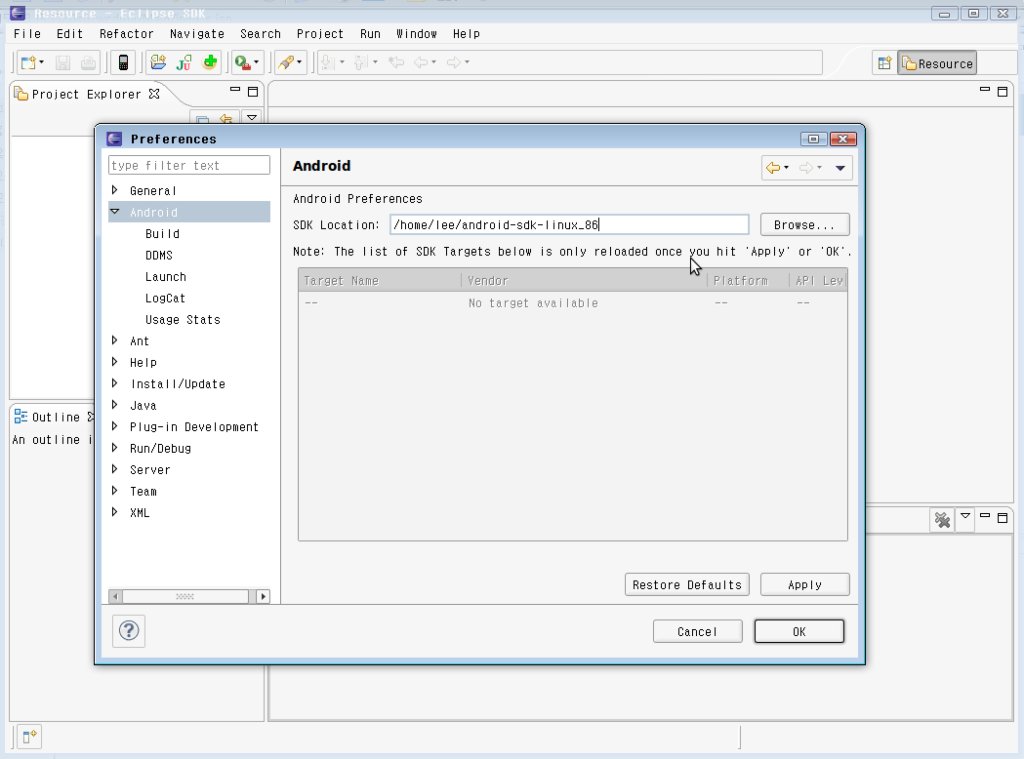The width and height of the screenshot is (1024, 759).
Task: Select the Usage Stats preferences item
Action: pyautogui.click(x=183, y=320)
